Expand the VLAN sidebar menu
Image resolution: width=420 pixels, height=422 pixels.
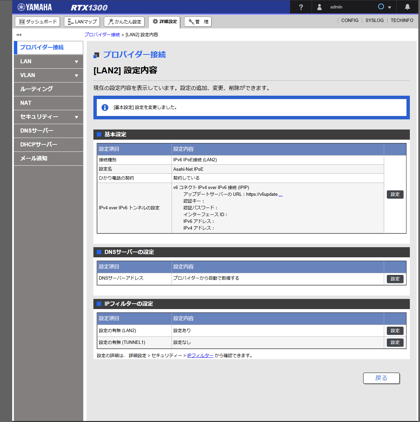[49, 75]
